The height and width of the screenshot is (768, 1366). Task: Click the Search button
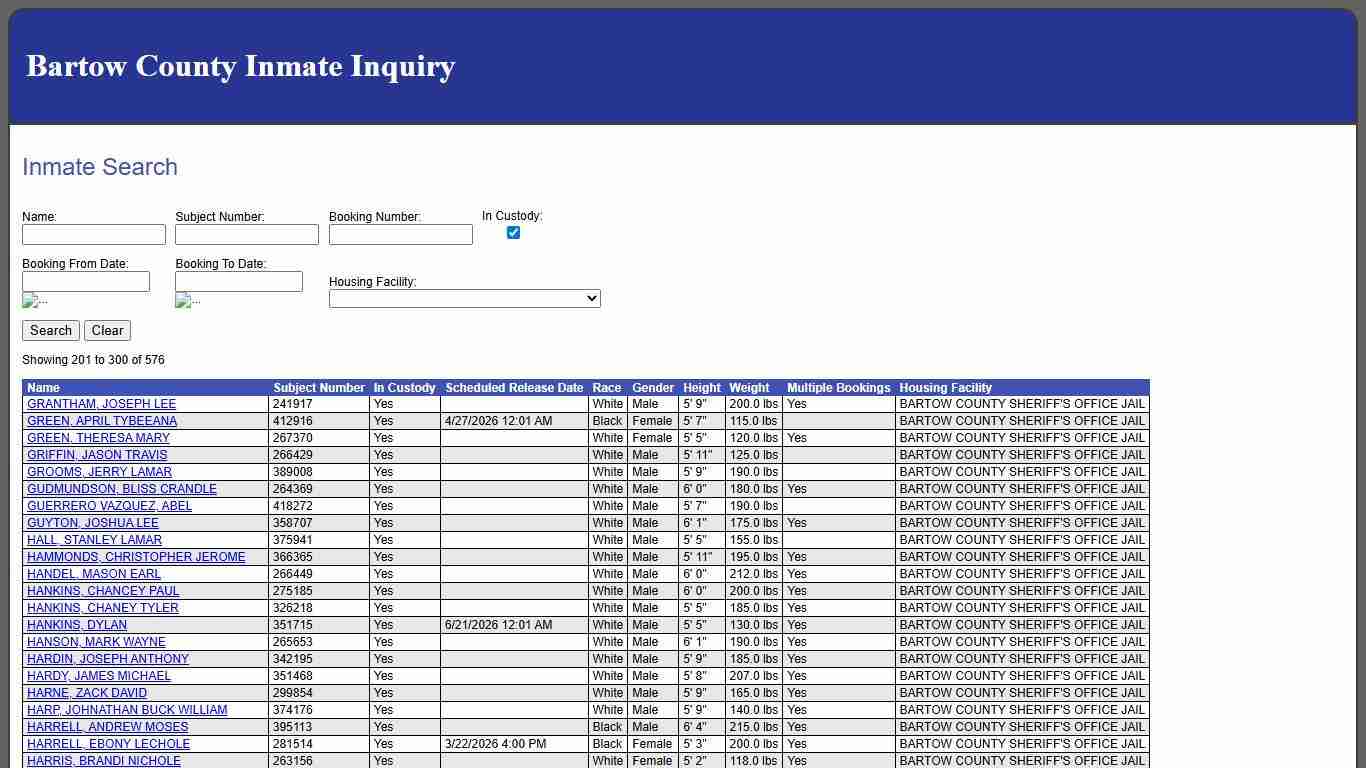coord(50,330)
